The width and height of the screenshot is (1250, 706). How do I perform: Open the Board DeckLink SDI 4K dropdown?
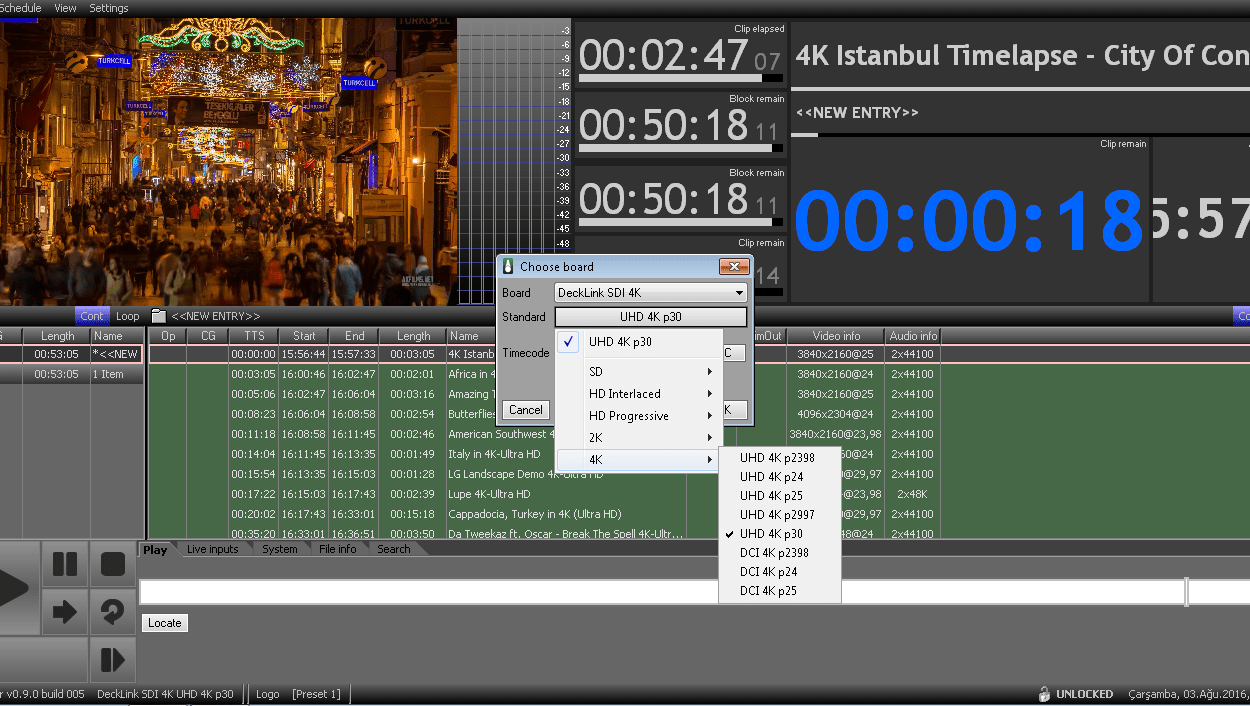pyautogui.click(x=651, y=293)
